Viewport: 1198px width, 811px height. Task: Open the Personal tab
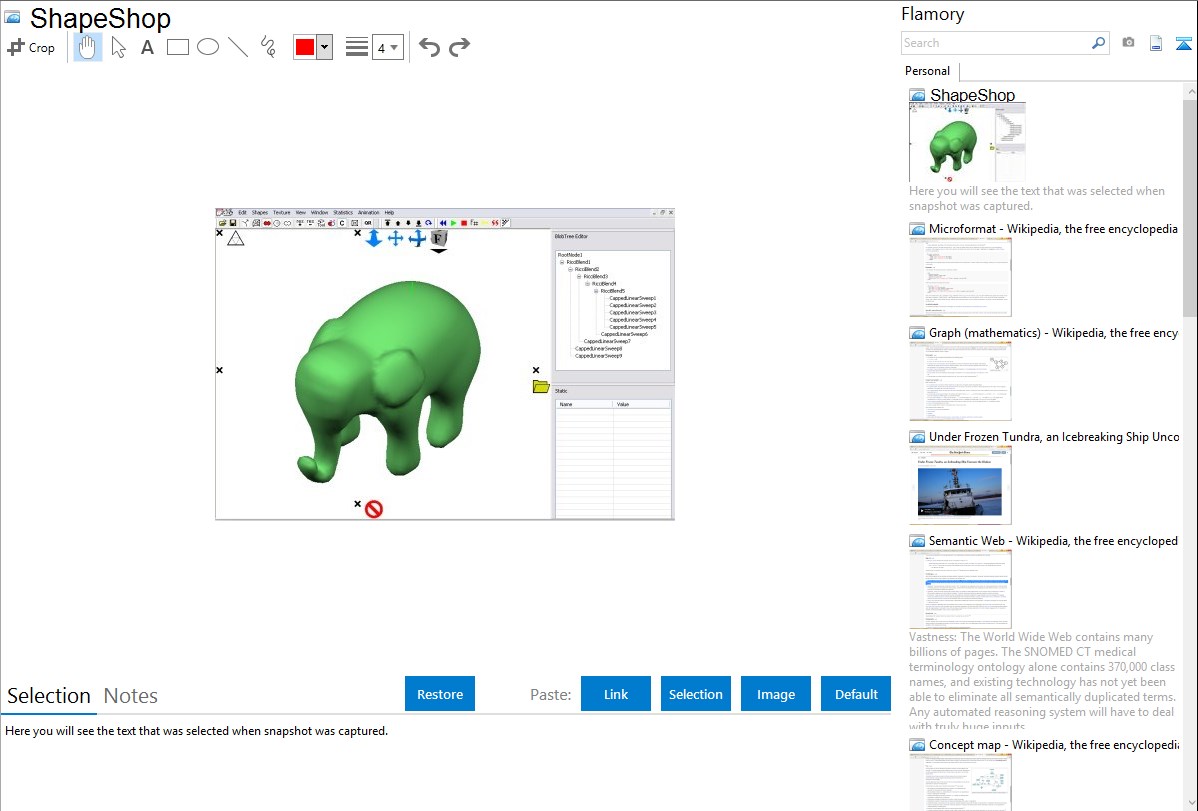click(928, 71)
